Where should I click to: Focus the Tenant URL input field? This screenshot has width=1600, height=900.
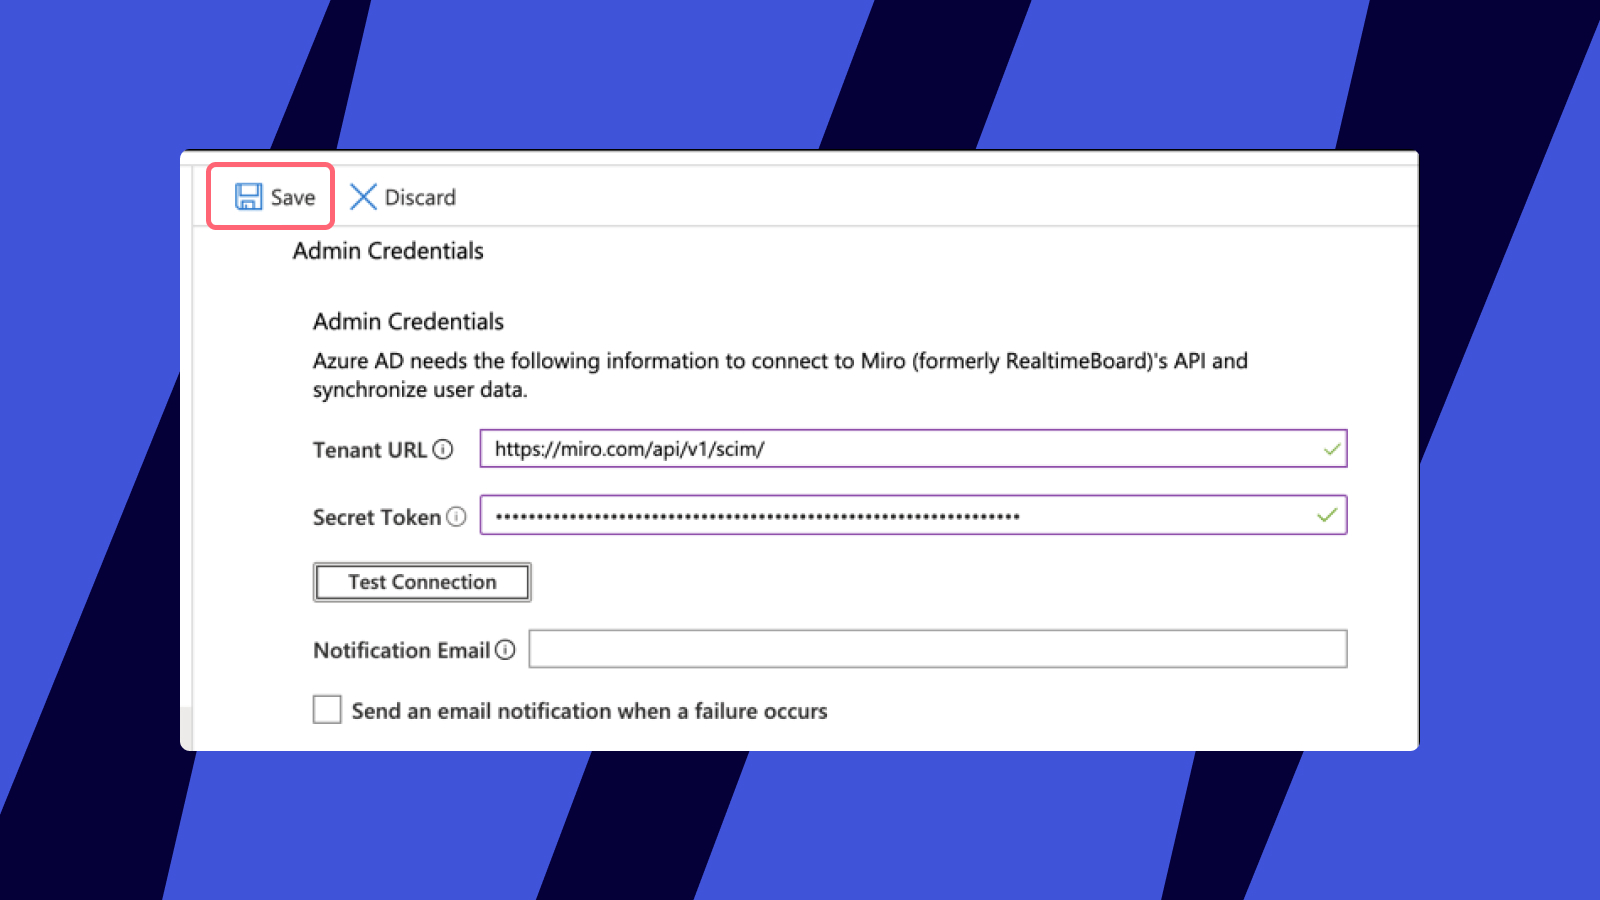pos(900,449)
